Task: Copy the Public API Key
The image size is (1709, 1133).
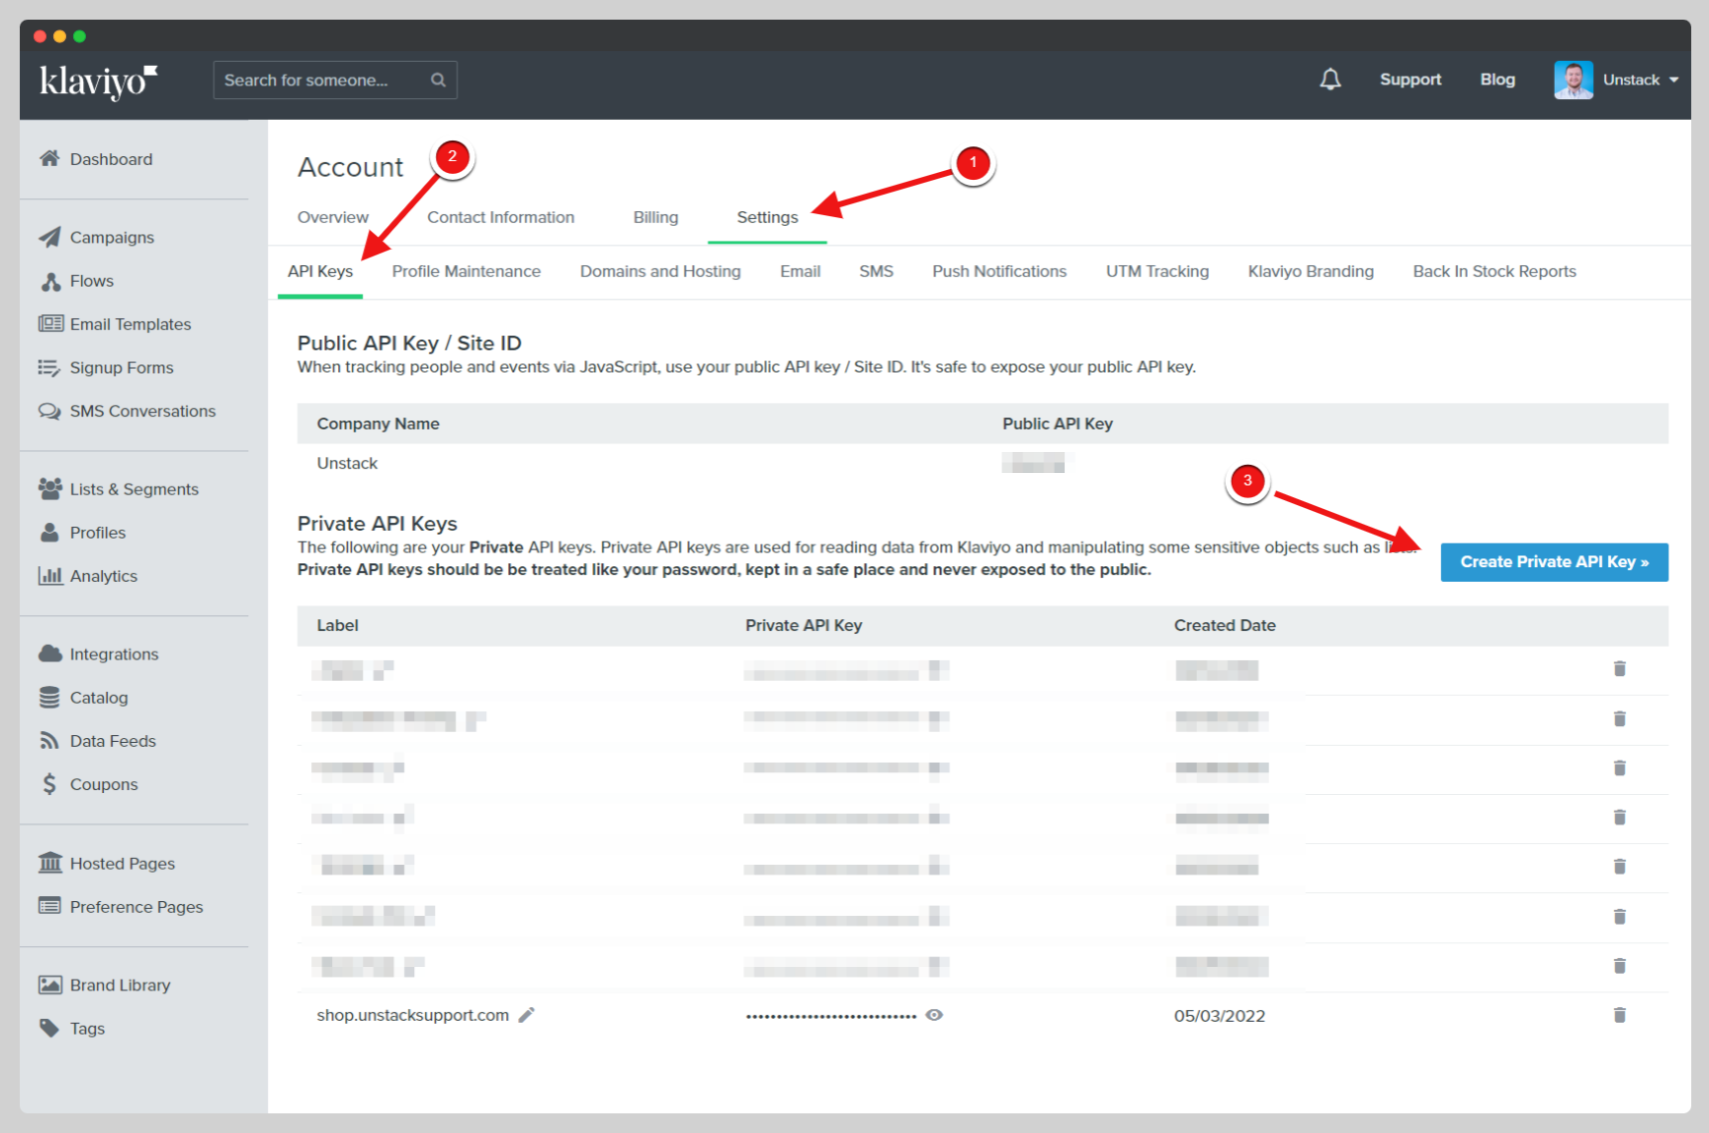Action: pos(1035,463)
